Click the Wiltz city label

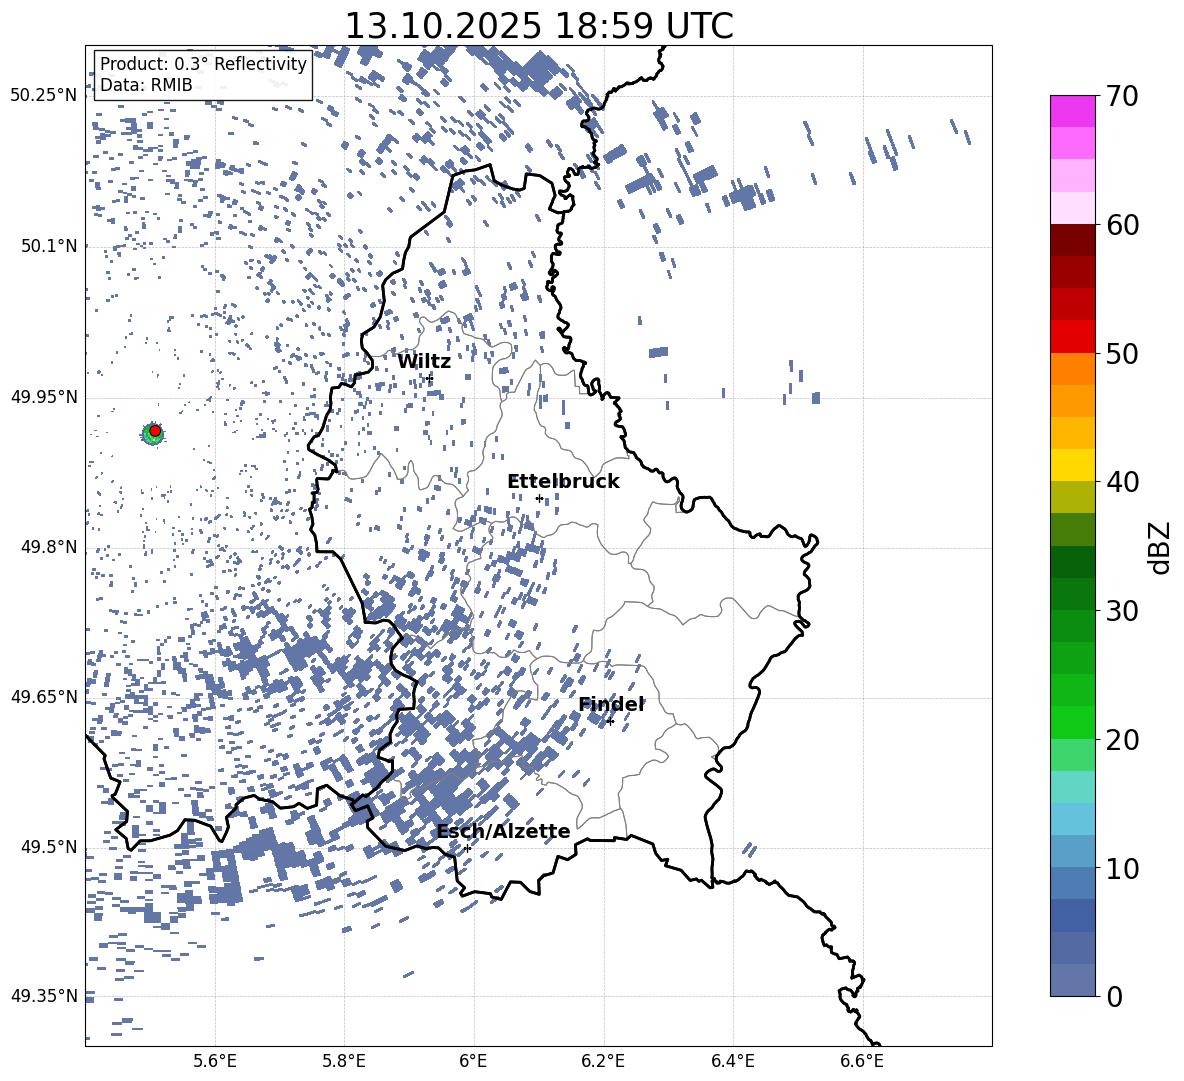(424, 362)
